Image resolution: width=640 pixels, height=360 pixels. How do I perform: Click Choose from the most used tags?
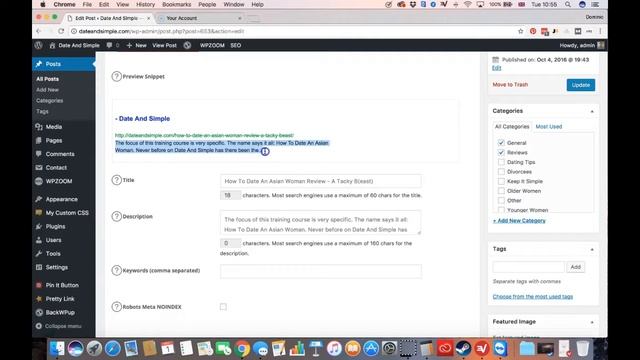point(533,296)
